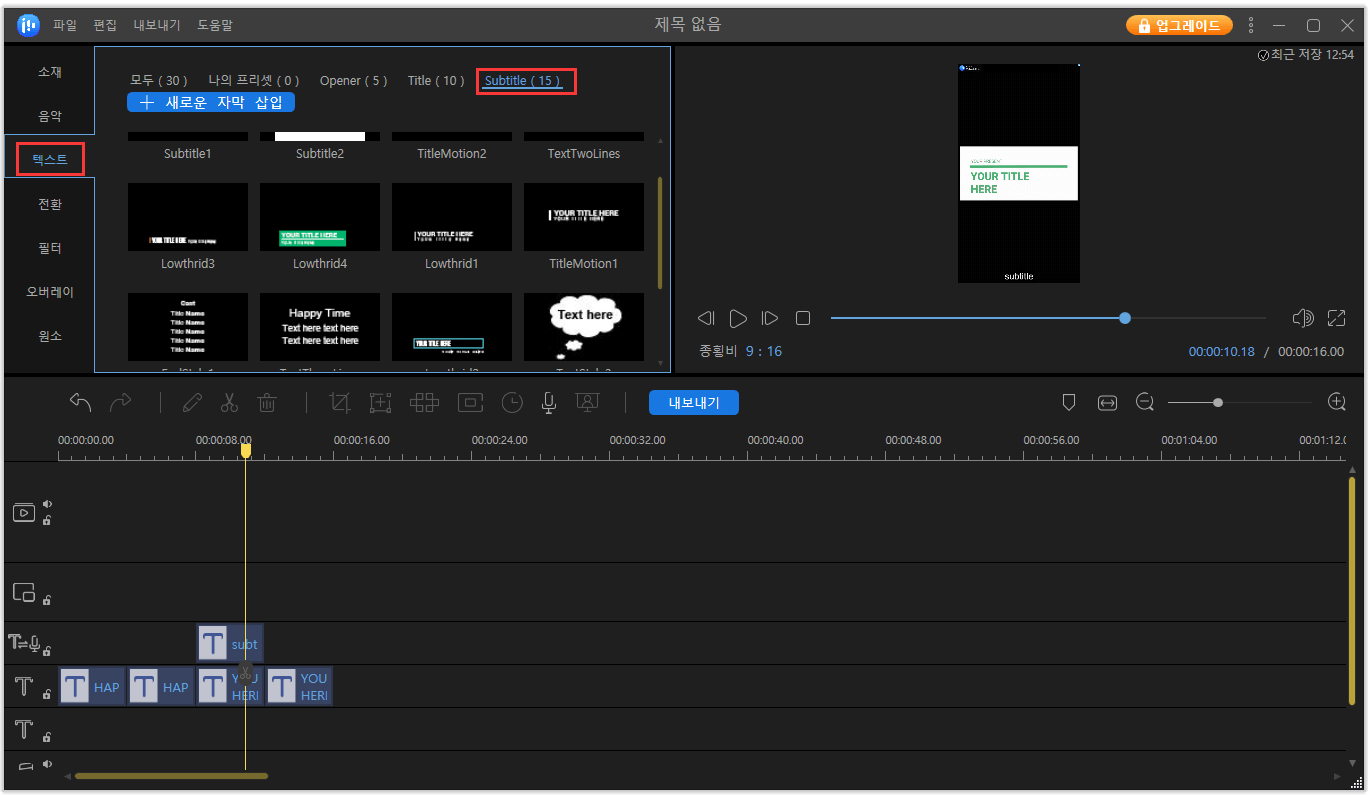Viewport: 1368px width, 795px height.
Task: Open the aspect ratio 9 : 16 selector
Action: (x=764, y=352)
